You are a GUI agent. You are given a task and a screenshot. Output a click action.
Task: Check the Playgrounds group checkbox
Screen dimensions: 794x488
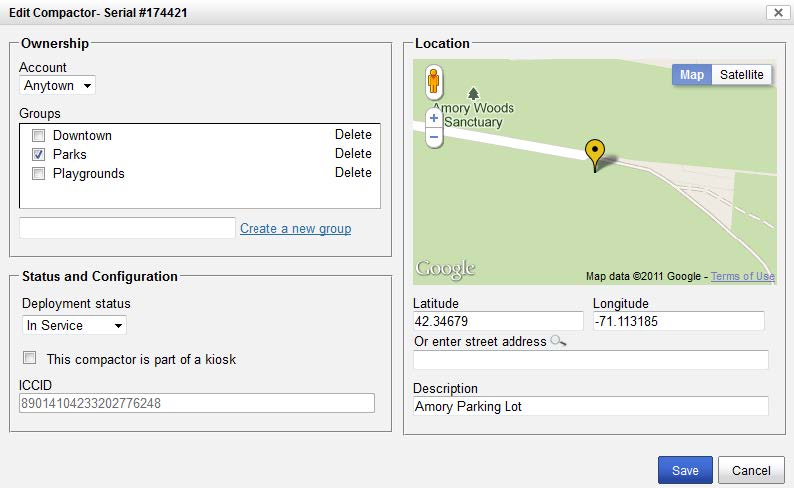pyautogui.click(x=38, y=173)
